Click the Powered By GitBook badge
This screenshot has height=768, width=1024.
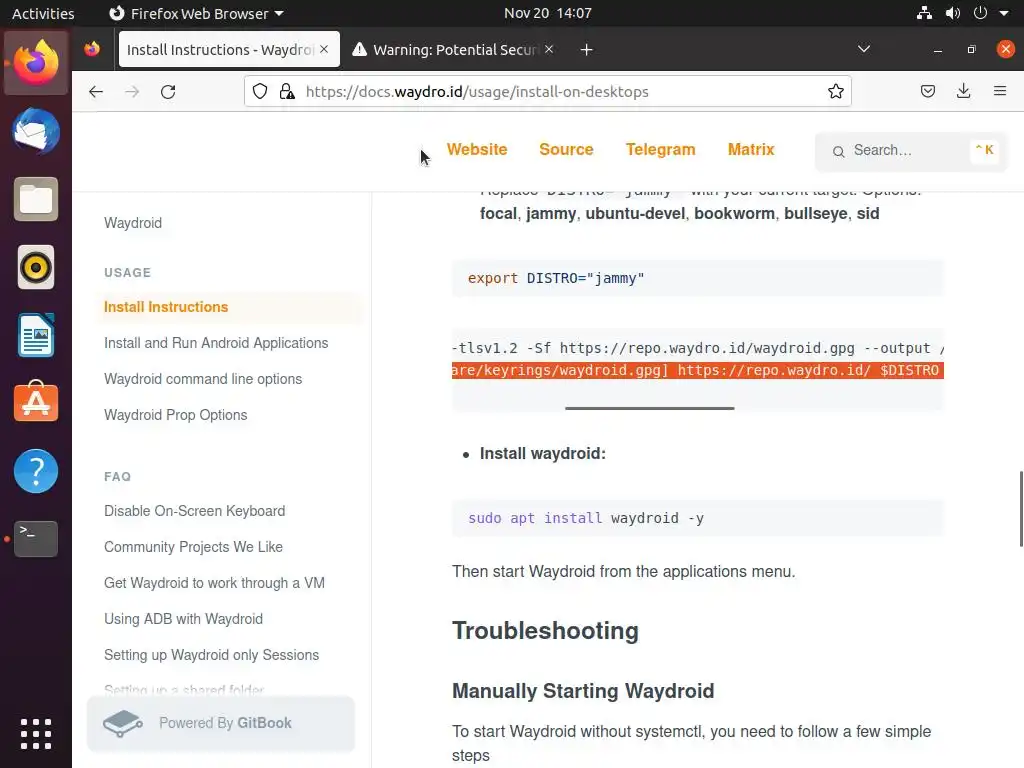221,724
